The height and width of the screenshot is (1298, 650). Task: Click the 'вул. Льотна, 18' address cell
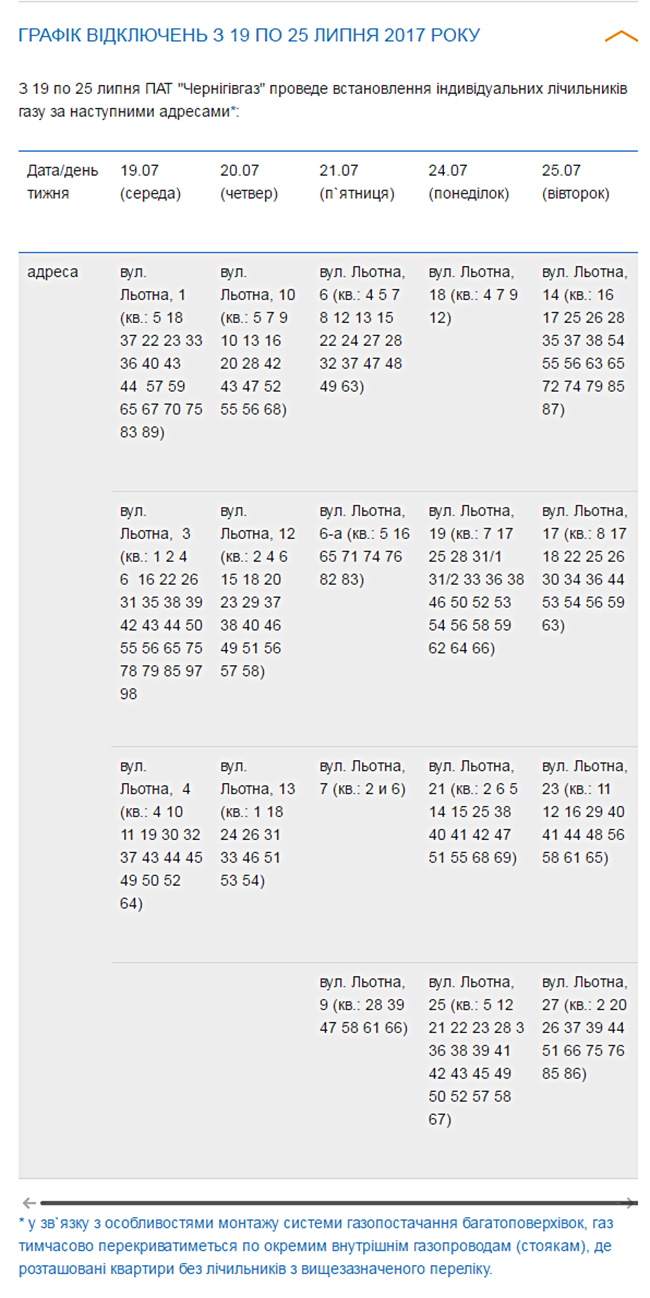pyautogui.click(x=473, y=295)
